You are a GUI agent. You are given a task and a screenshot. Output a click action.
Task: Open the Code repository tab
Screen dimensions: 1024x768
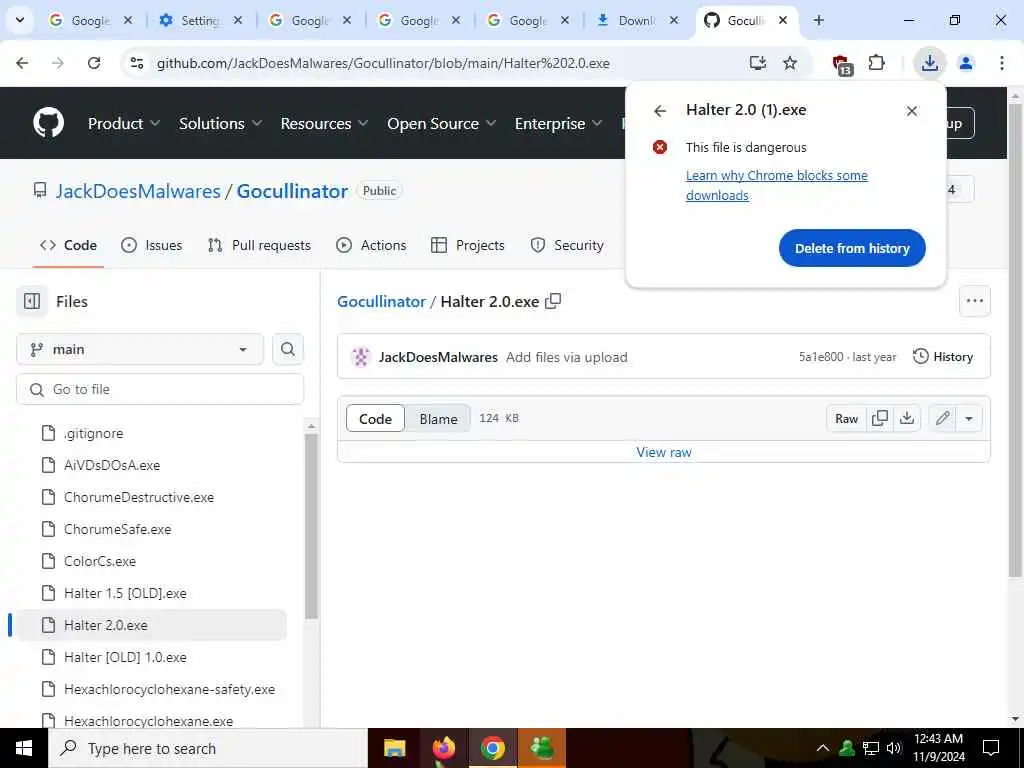click(69, 246)
